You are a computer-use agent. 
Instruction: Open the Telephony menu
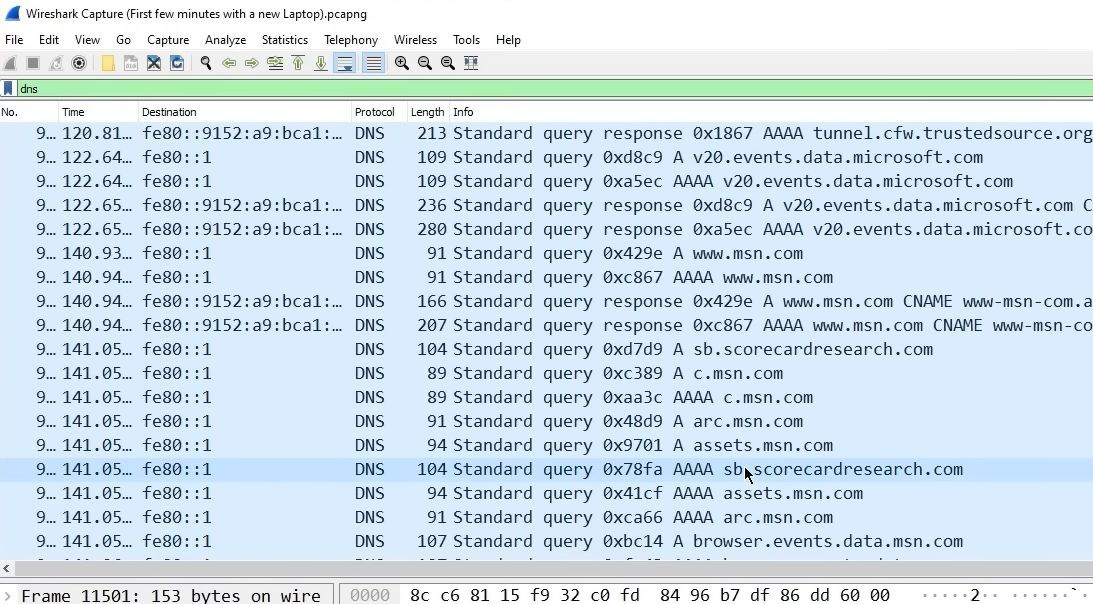coord(351,40)
